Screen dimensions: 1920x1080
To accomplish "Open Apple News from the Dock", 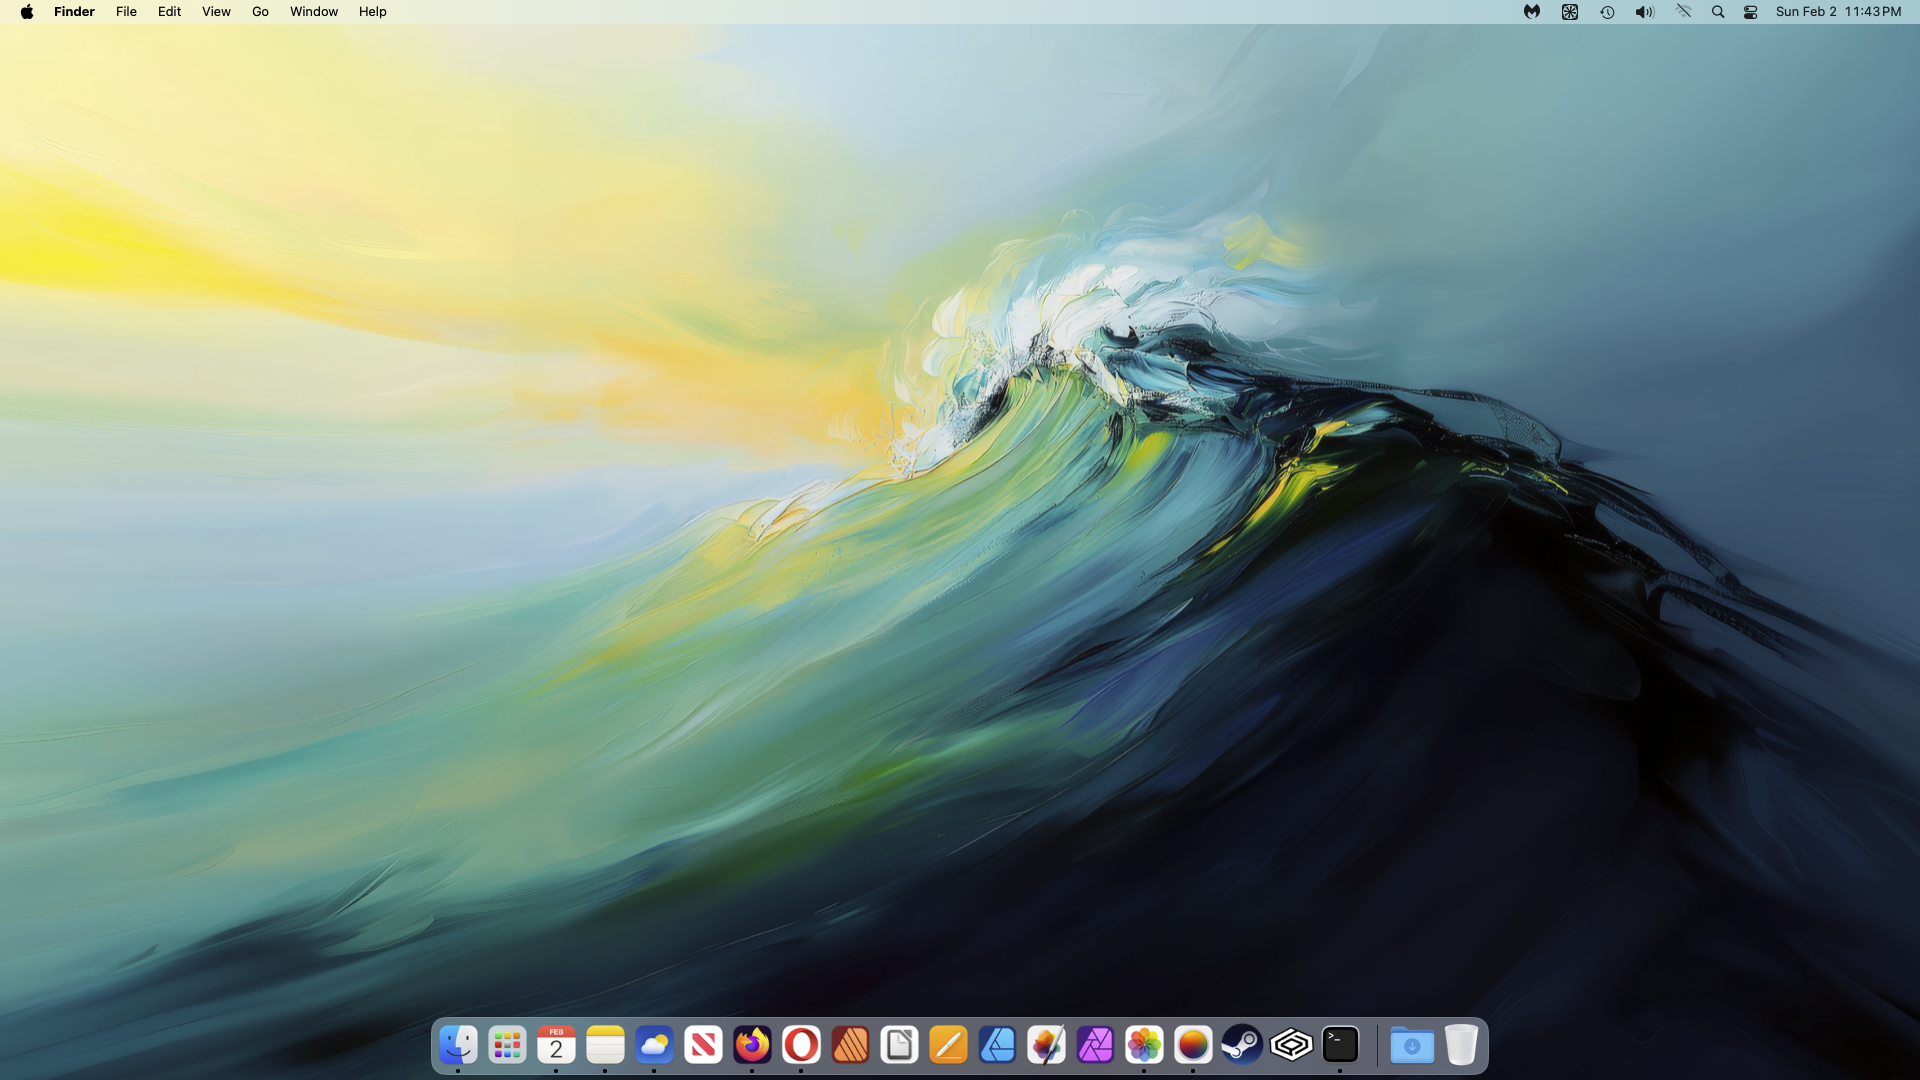I will click(x=703, y=1046).
